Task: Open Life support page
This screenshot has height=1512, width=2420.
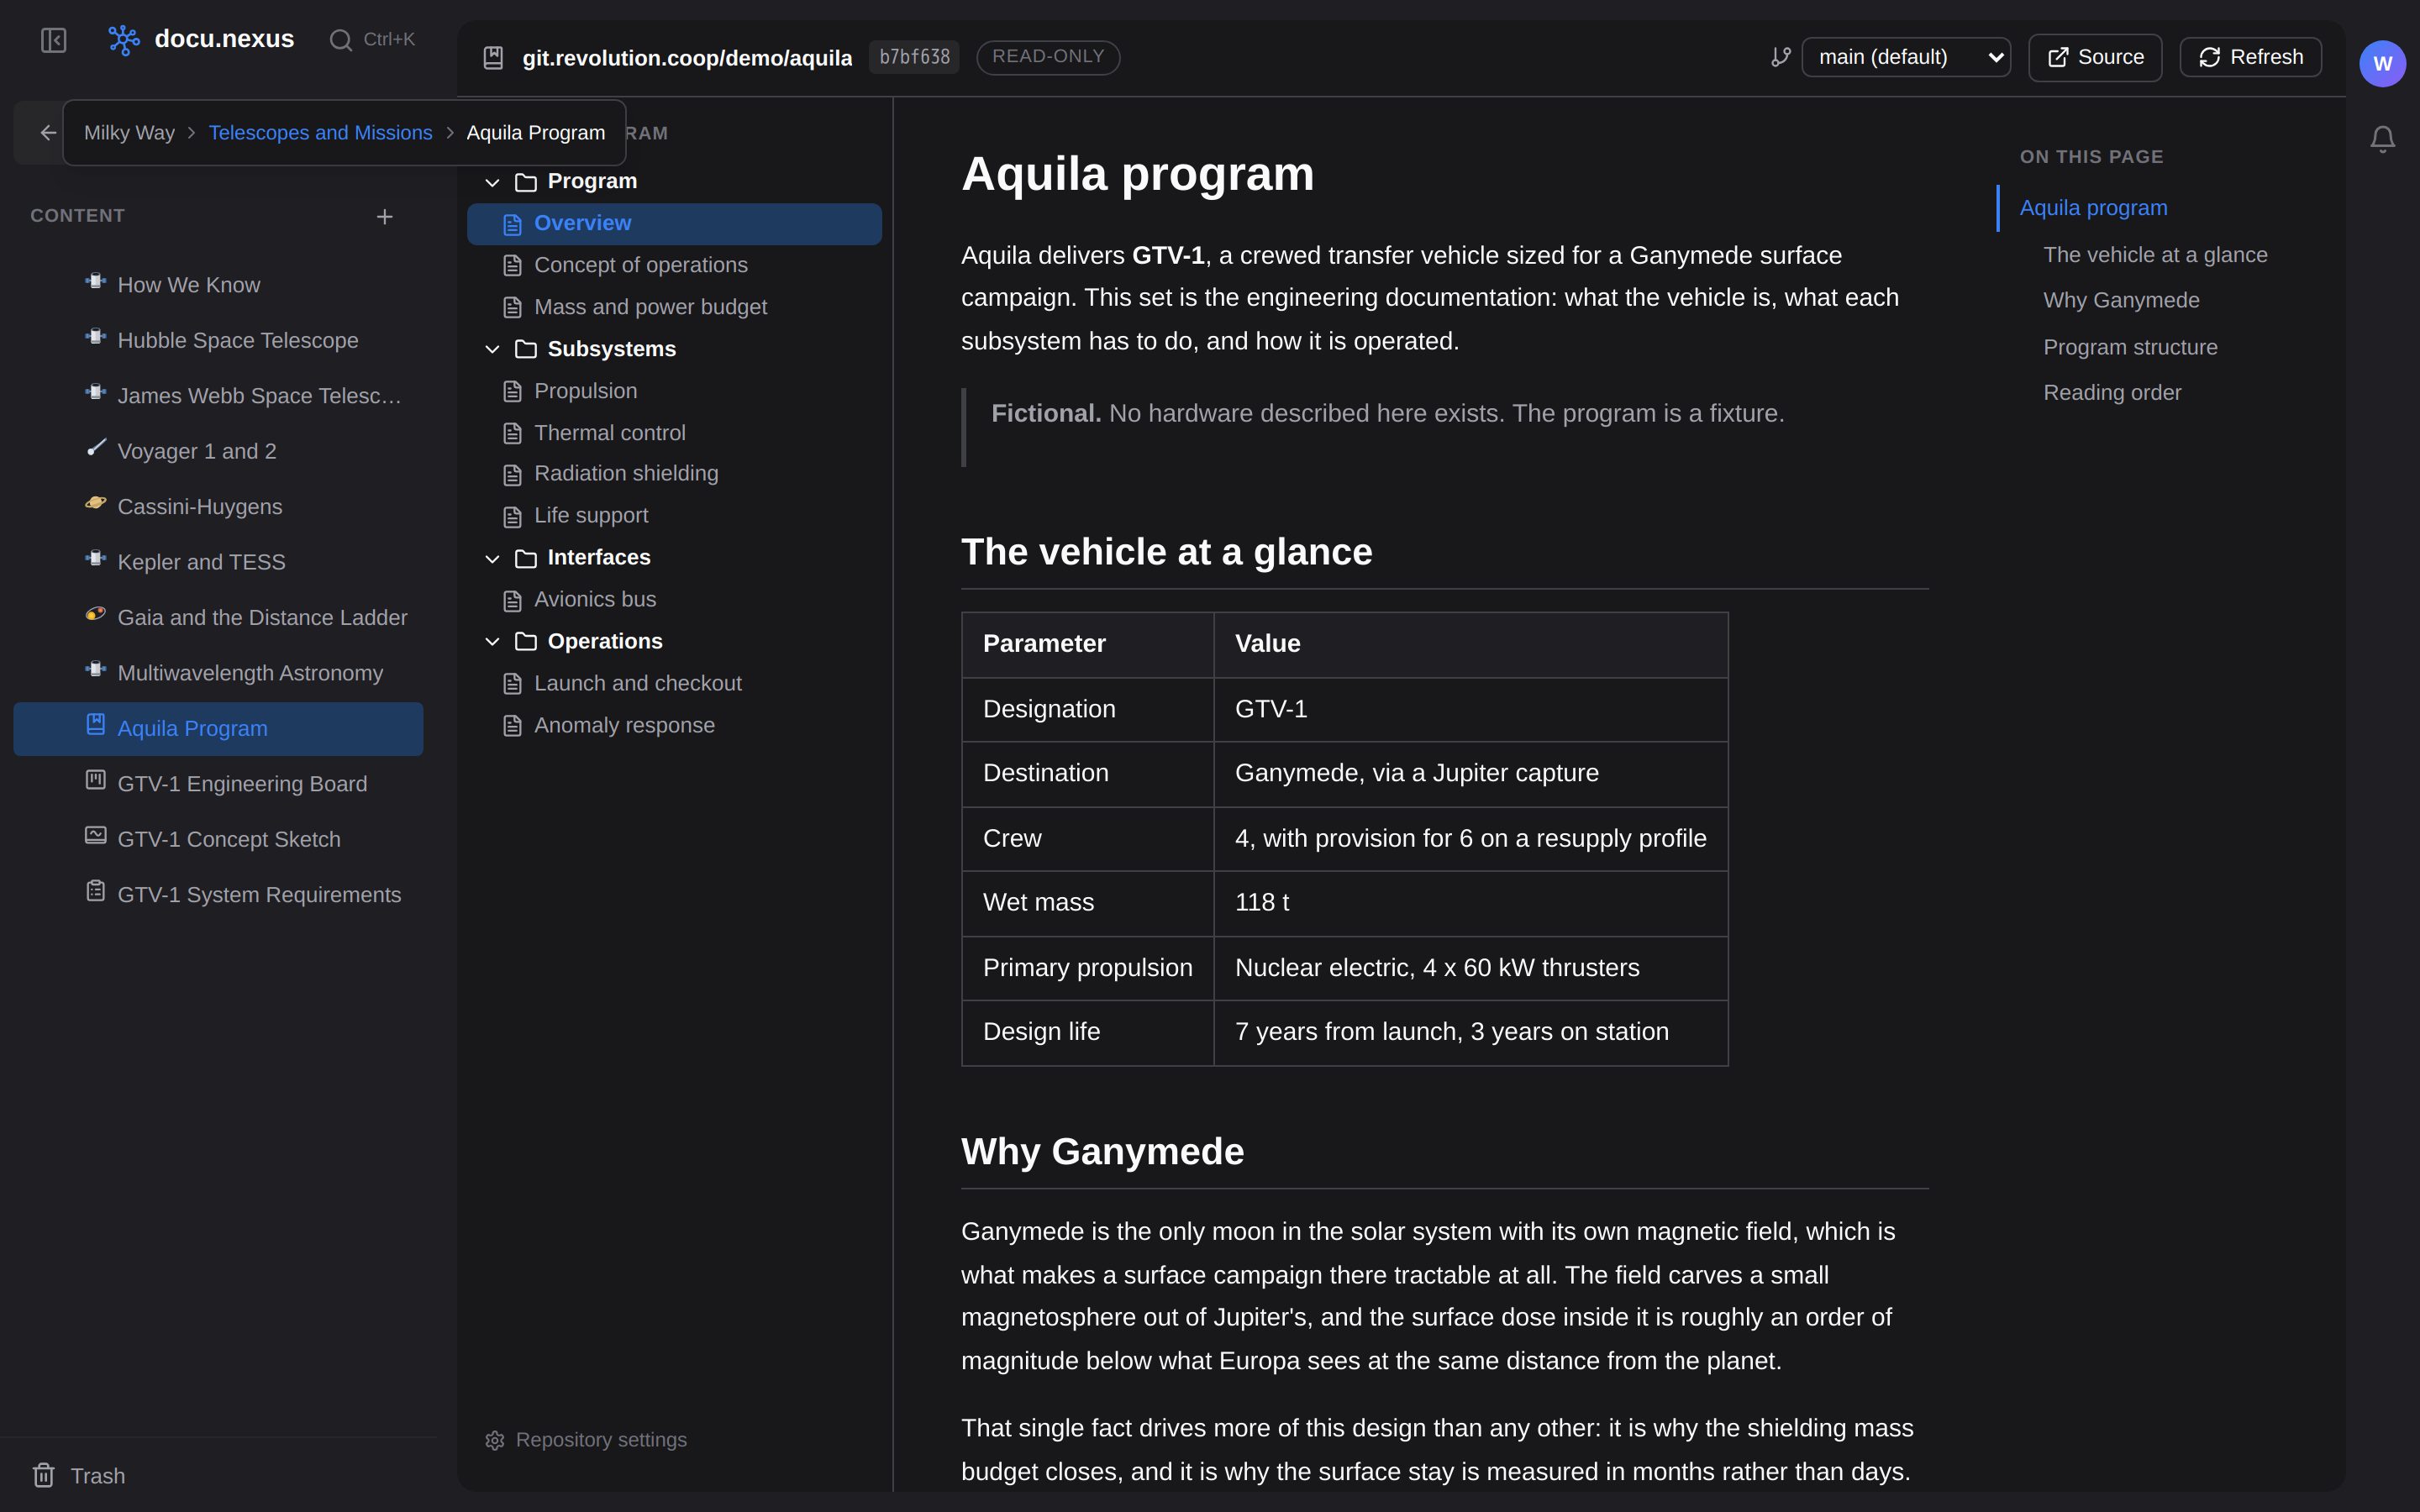Action: pyautogui.click(x=674, y=516)
